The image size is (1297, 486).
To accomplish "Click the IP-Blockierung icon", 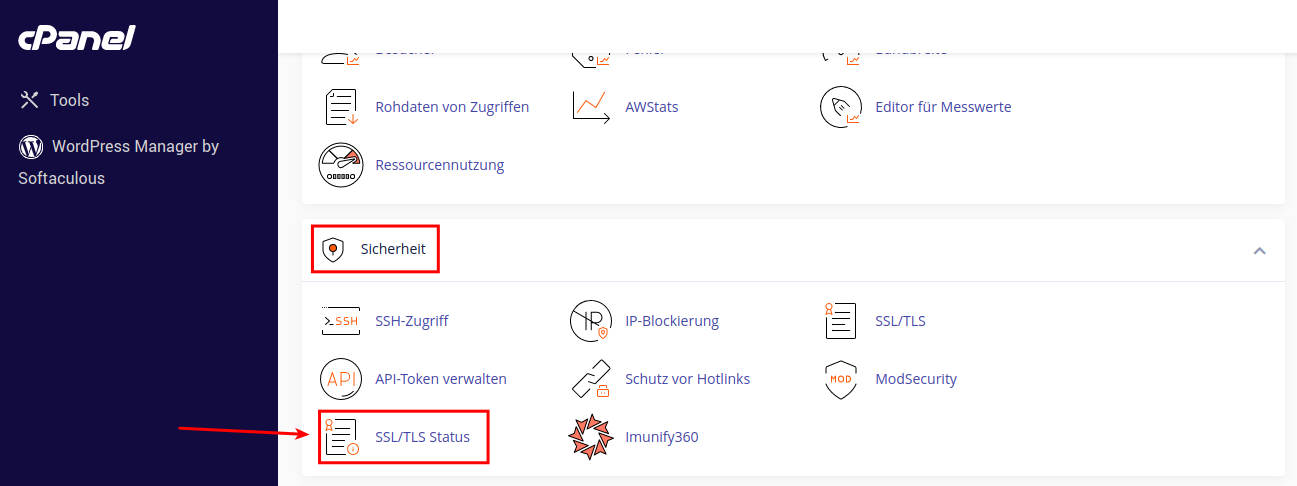I will (590, 321).
